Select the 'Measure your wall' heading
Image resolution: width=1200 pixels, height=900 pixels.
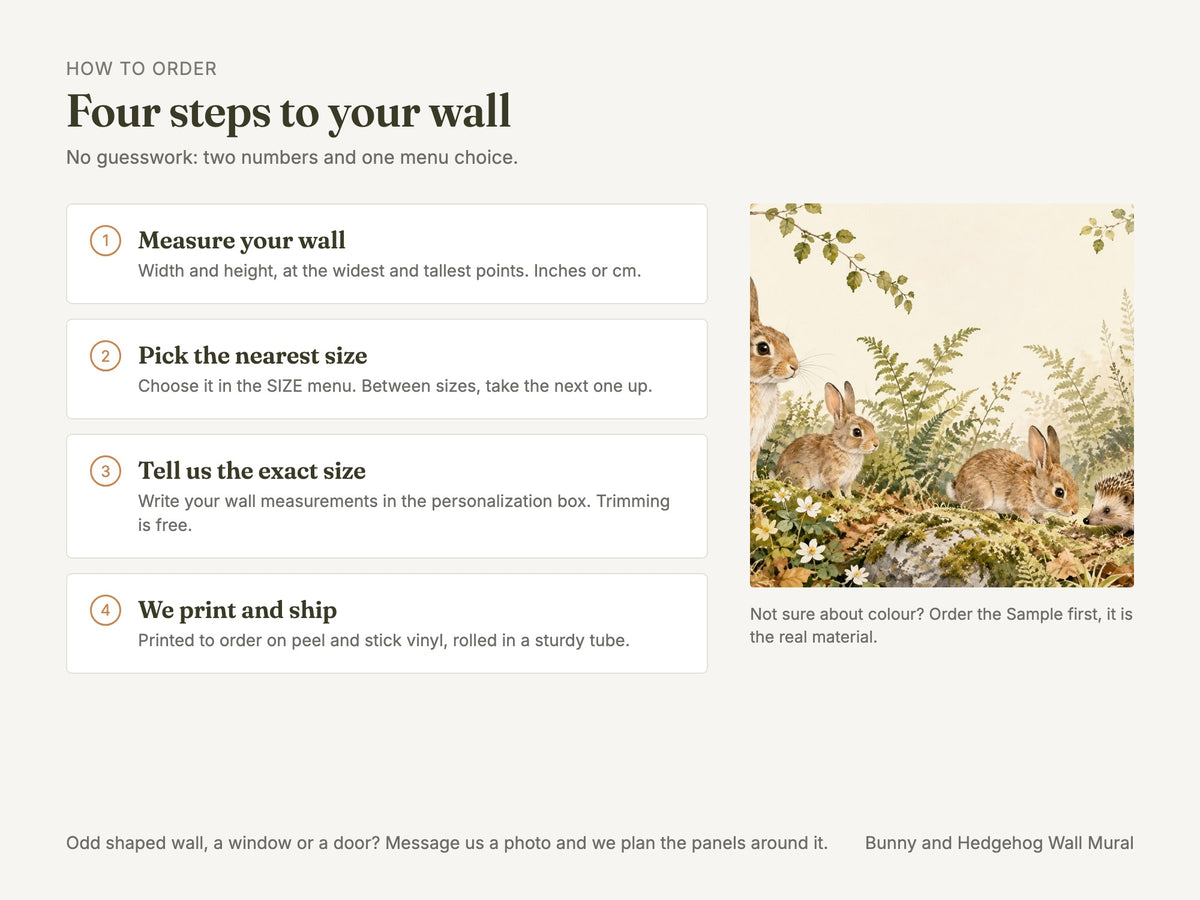click(x=242, y=241)
